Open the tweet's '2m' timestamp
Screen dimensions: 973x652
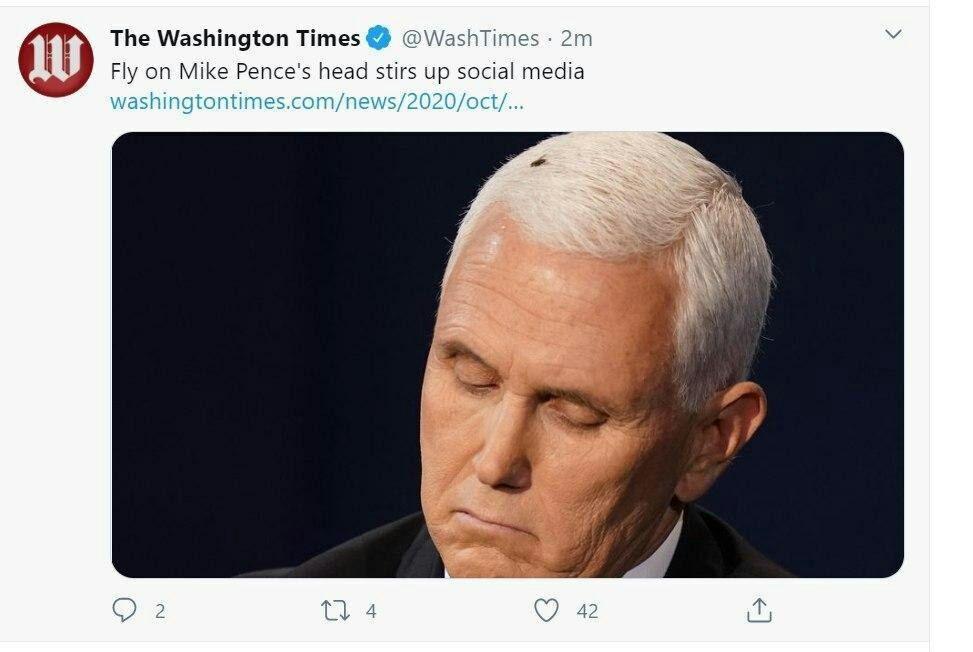[577, 39]
